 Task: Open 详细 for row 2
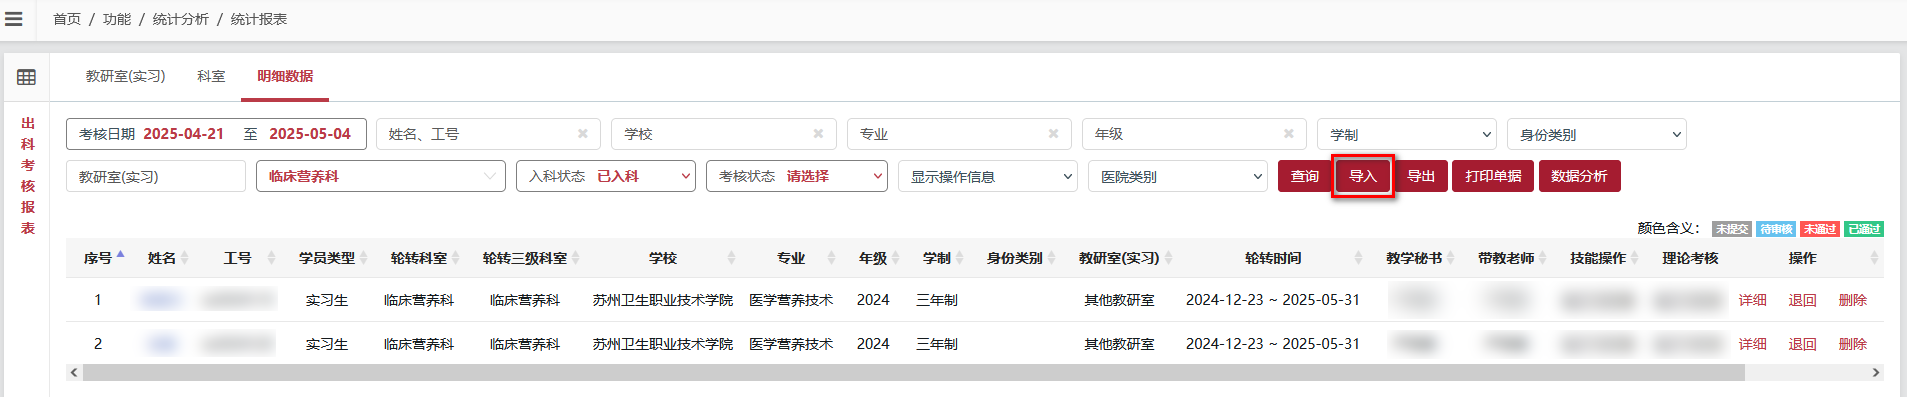(x=1753, y=344)
